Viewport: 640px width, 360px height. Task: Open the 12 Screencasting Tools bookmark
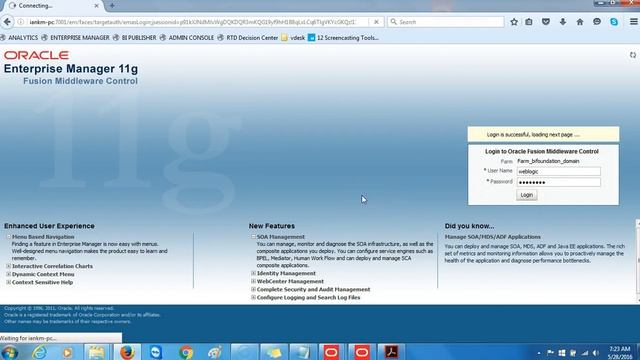(x=343, y=38)
